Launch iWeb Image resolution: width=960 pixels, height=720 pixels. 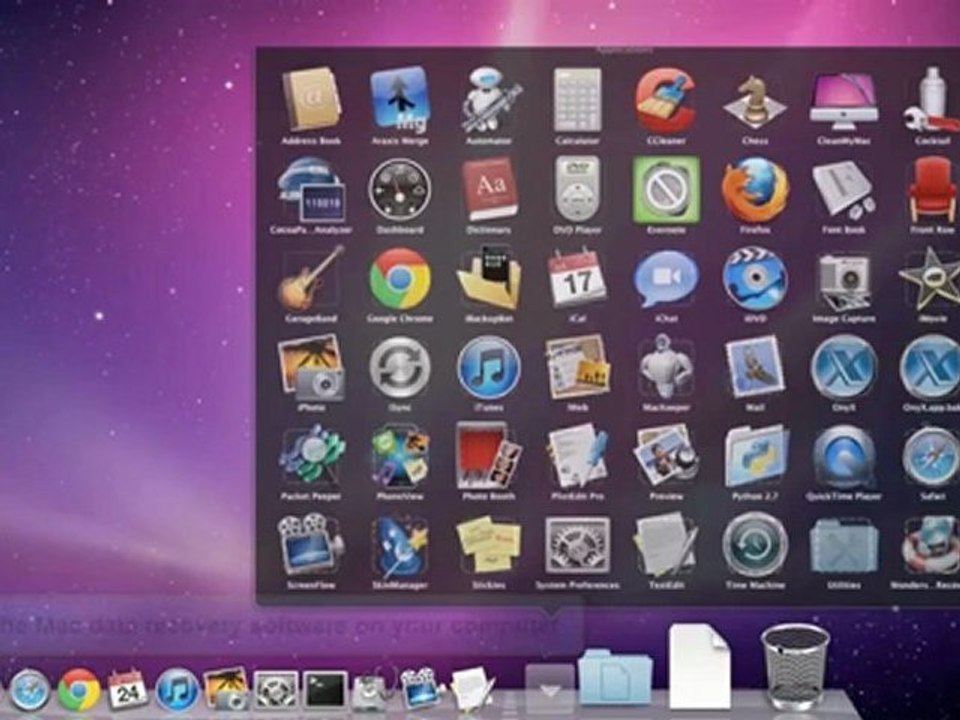577,367
